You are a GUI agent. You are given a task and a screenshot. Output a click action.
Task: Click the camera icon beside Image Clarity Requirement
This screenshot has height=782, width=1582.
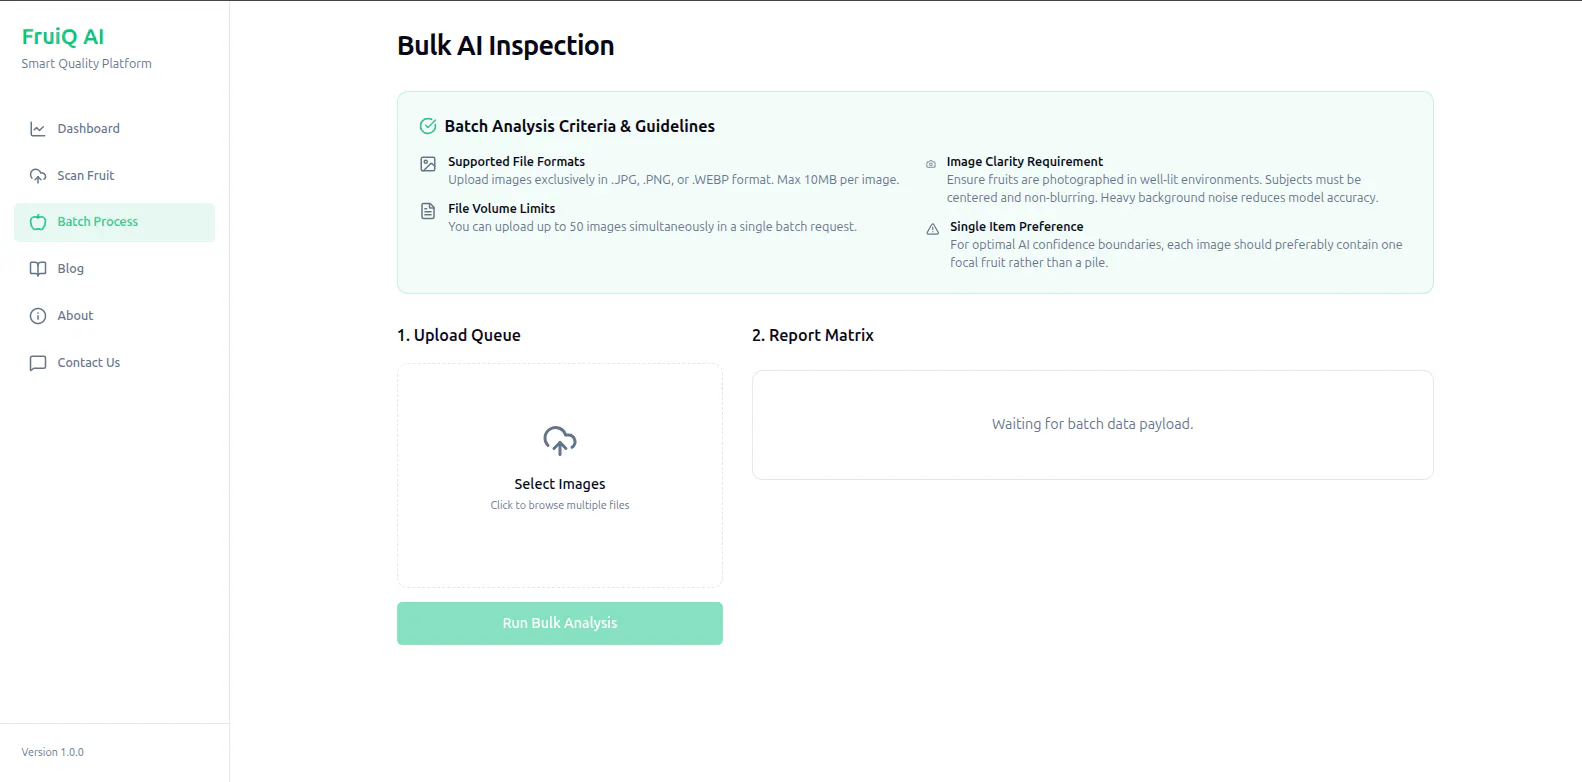pos(931,164)
